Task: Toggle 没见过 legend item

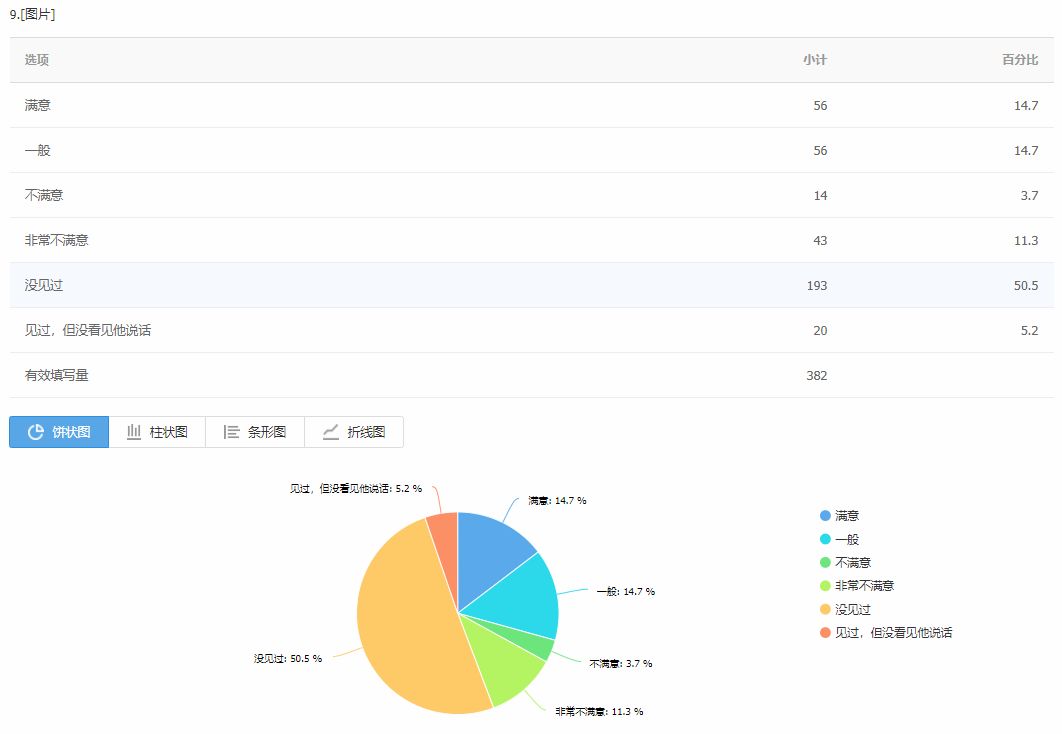Action: coord(845,609)
